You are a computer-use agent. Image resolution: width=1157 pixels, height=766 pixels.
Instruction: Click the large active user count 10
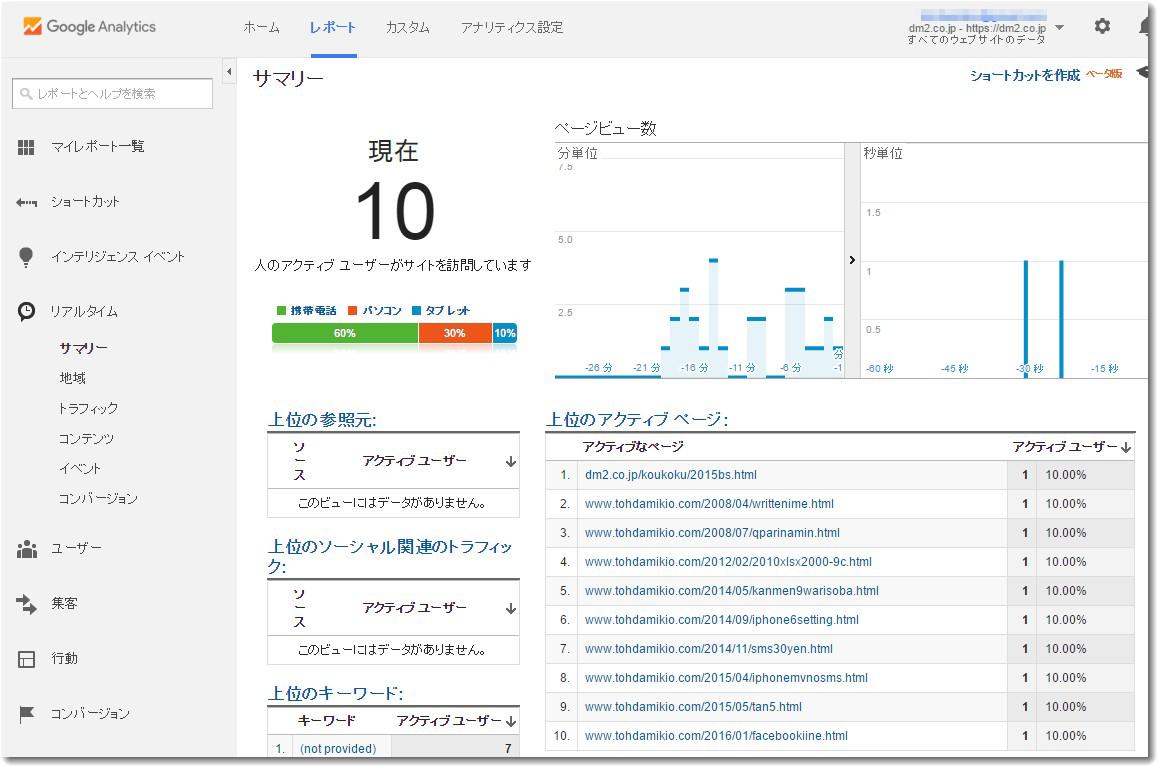point(395,213)
